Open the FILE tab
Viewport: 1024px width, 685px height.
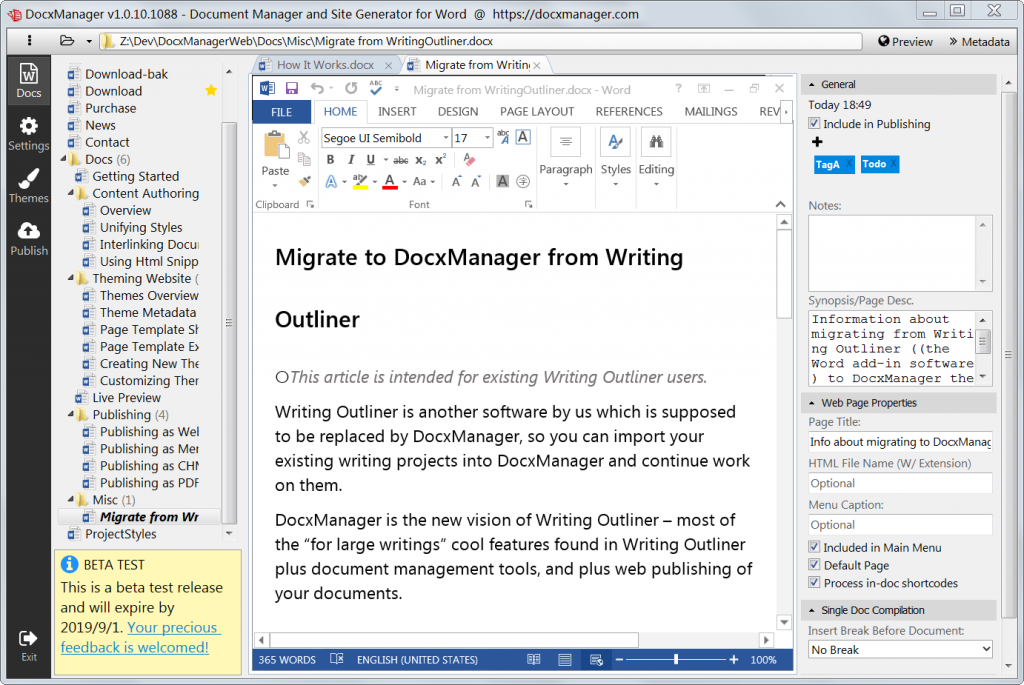pyautogui.click(x=281, y=112)
